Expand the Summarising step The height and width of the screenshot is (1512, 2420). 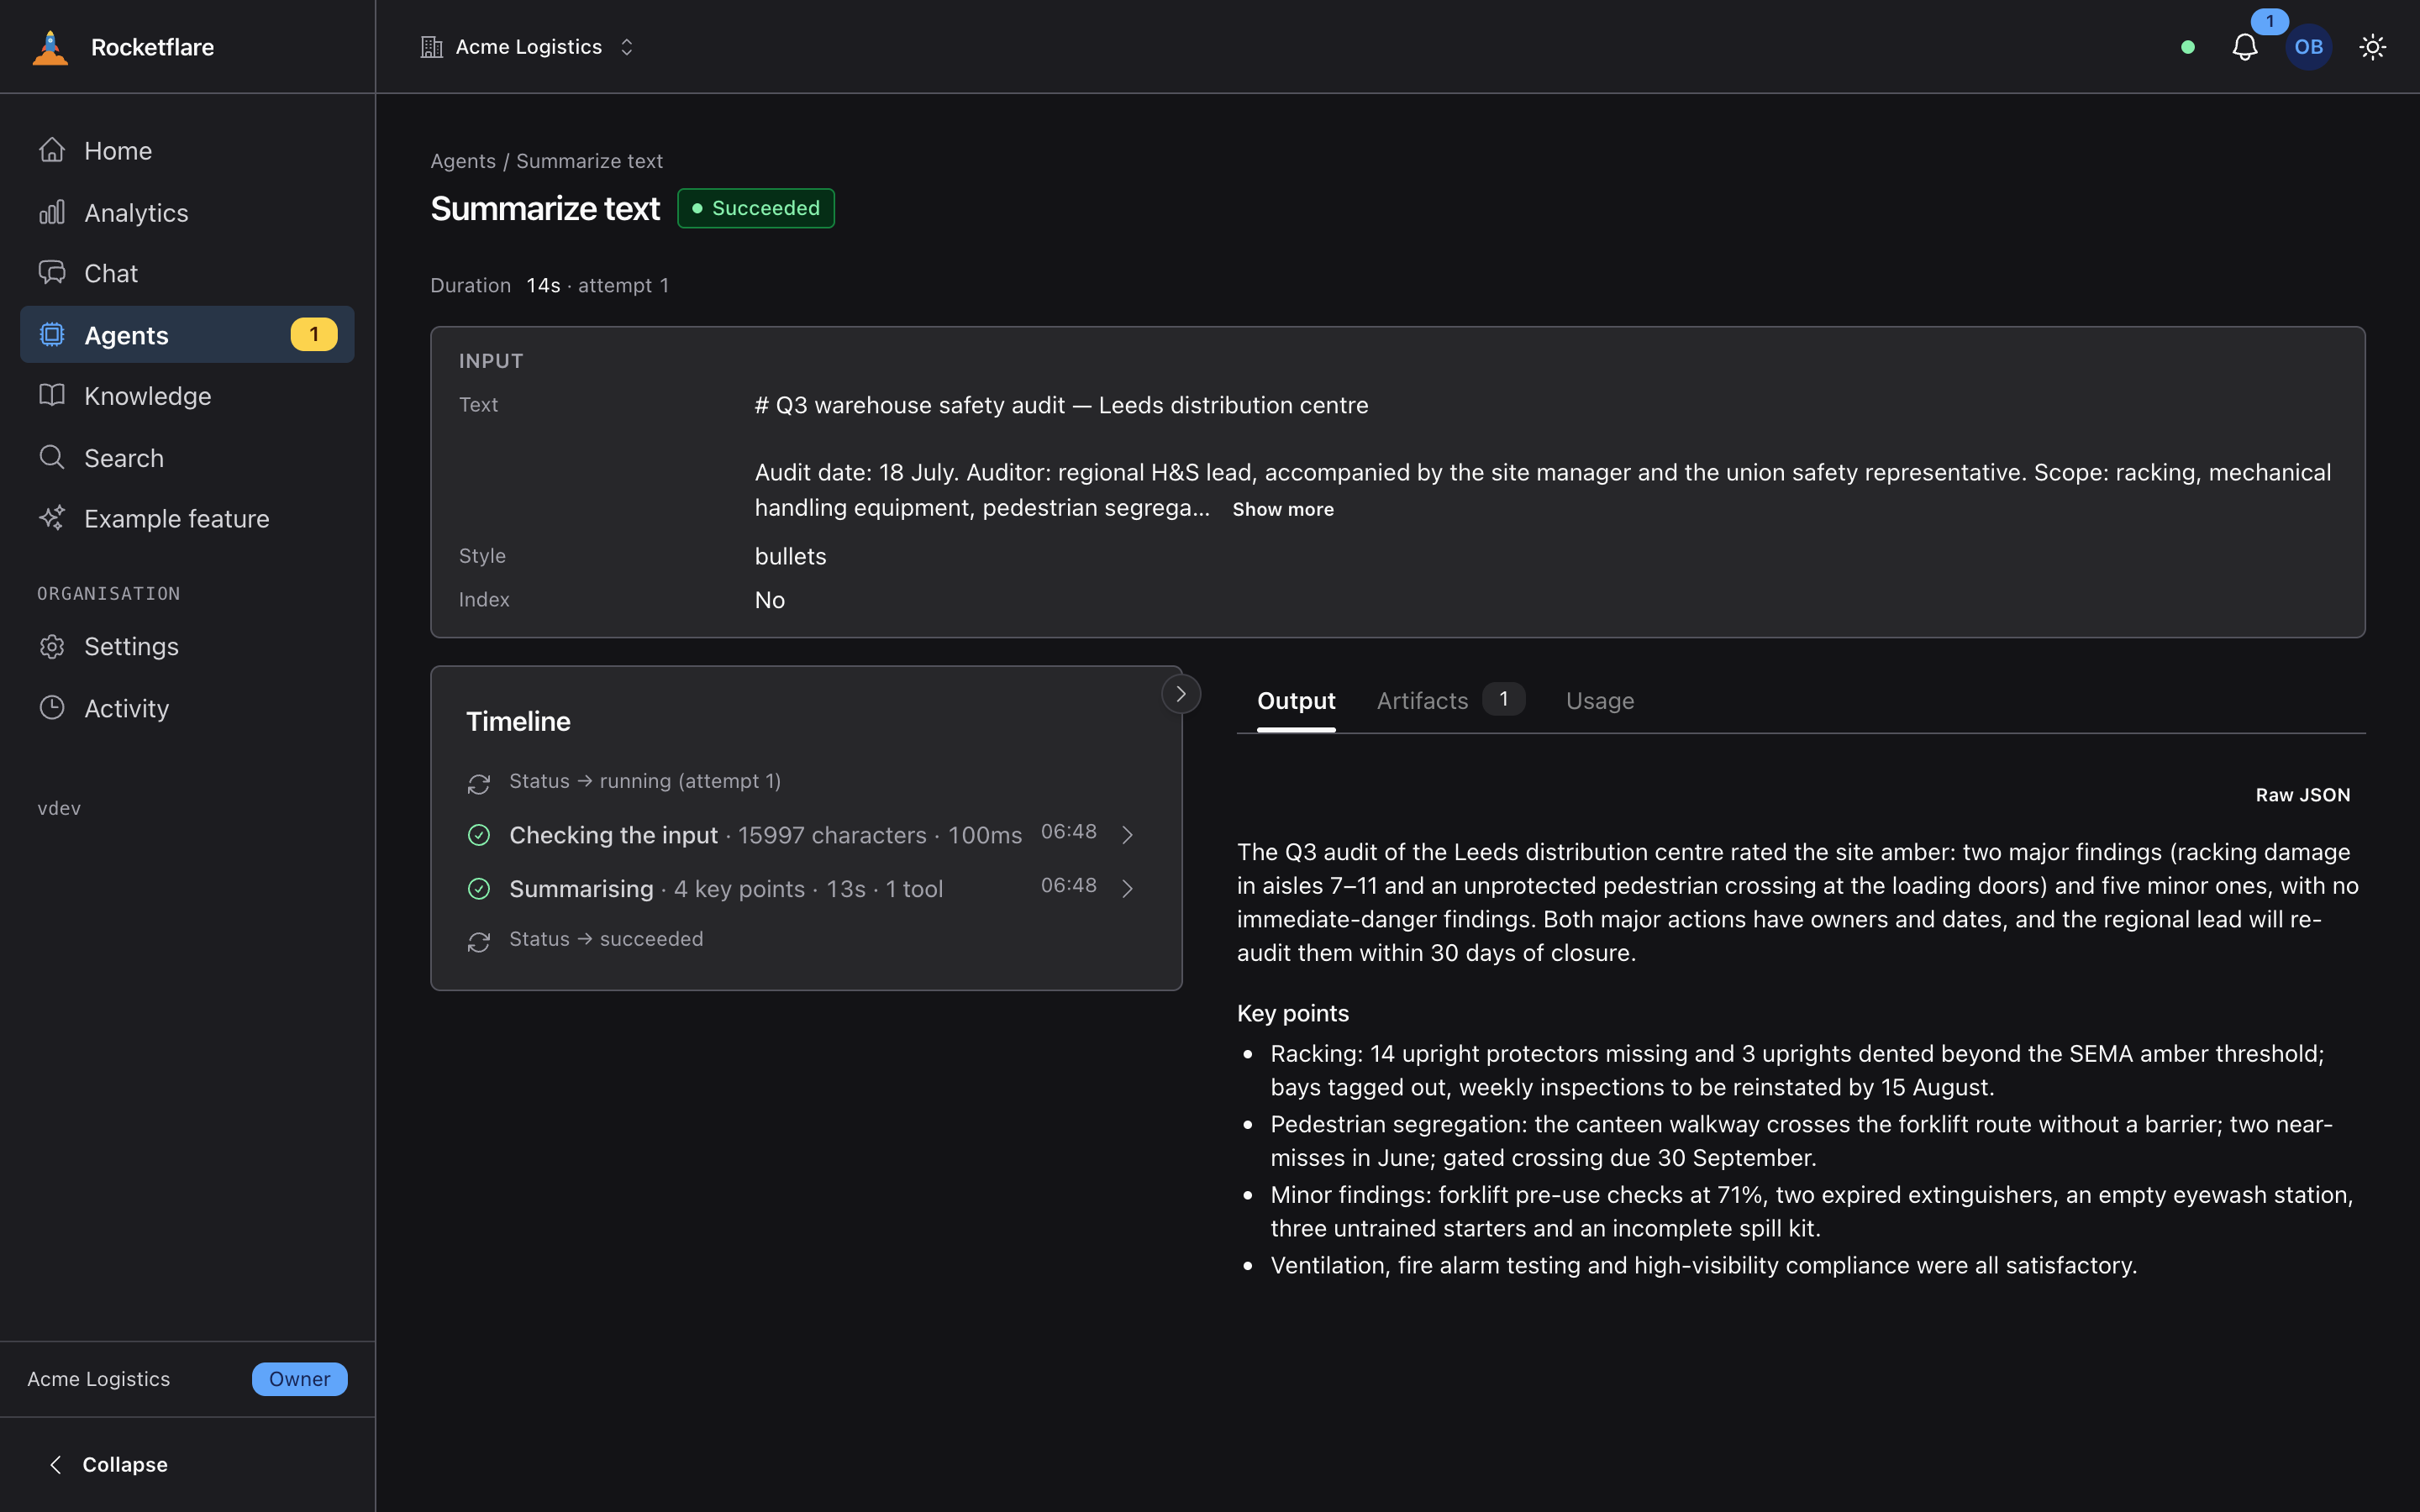pos(1127,889)
